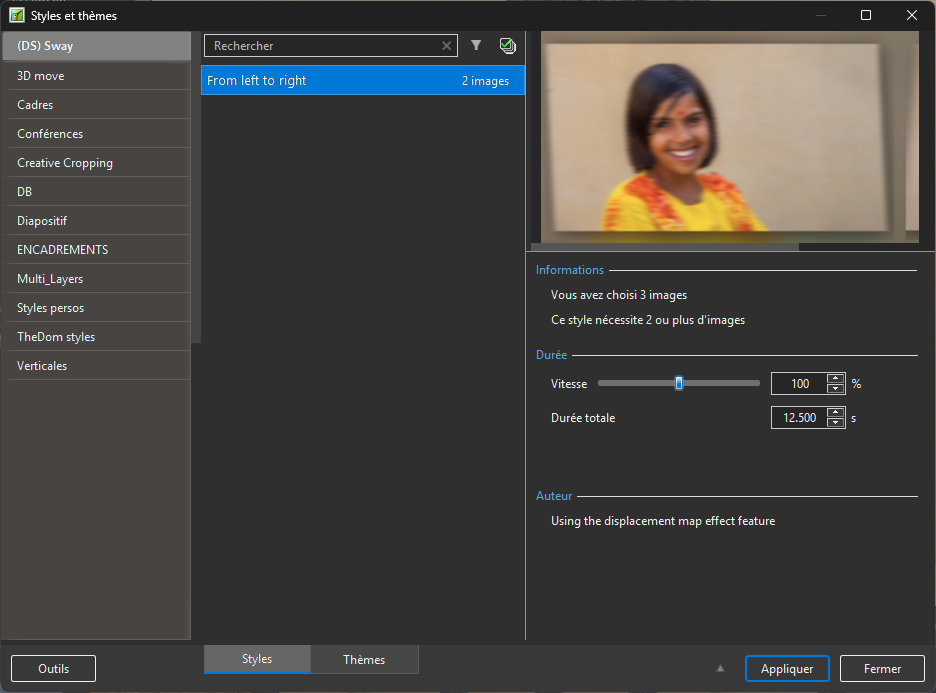This screenshot has height=693, width=936.
Task: Select the 3D move category
Action: click(95, 76)
